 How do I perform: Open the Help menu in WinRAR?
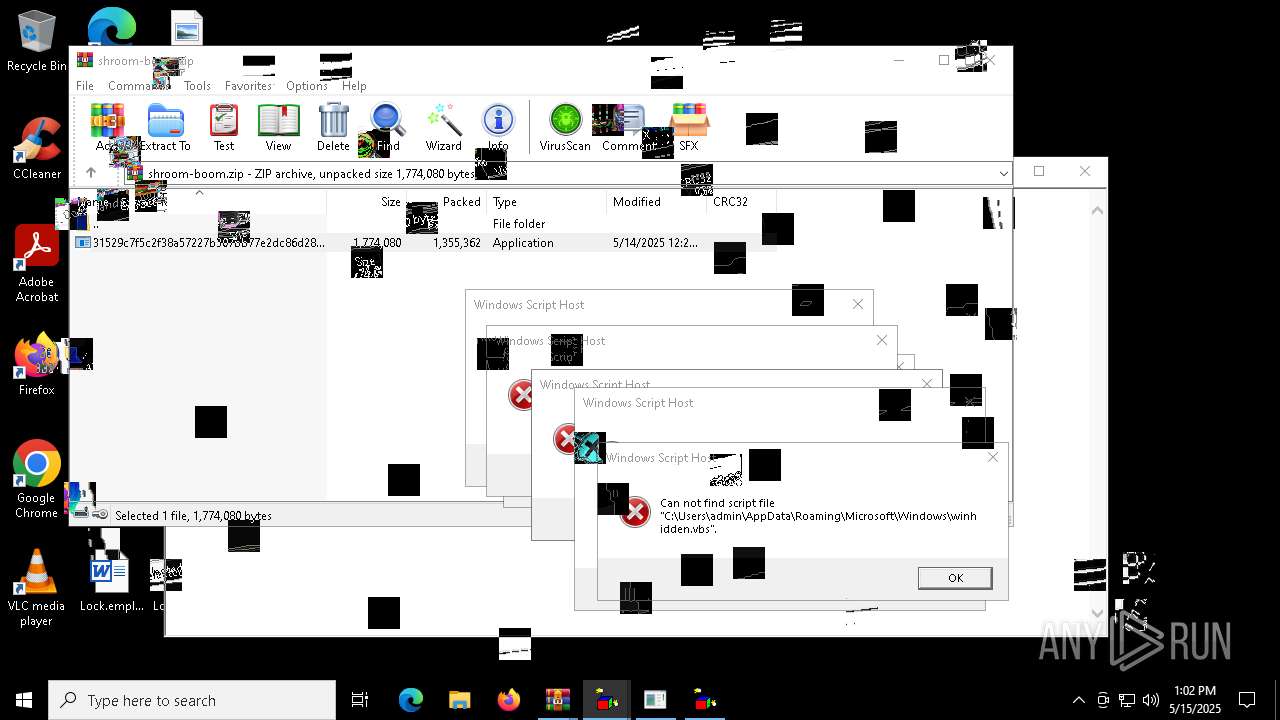[354, 86]
